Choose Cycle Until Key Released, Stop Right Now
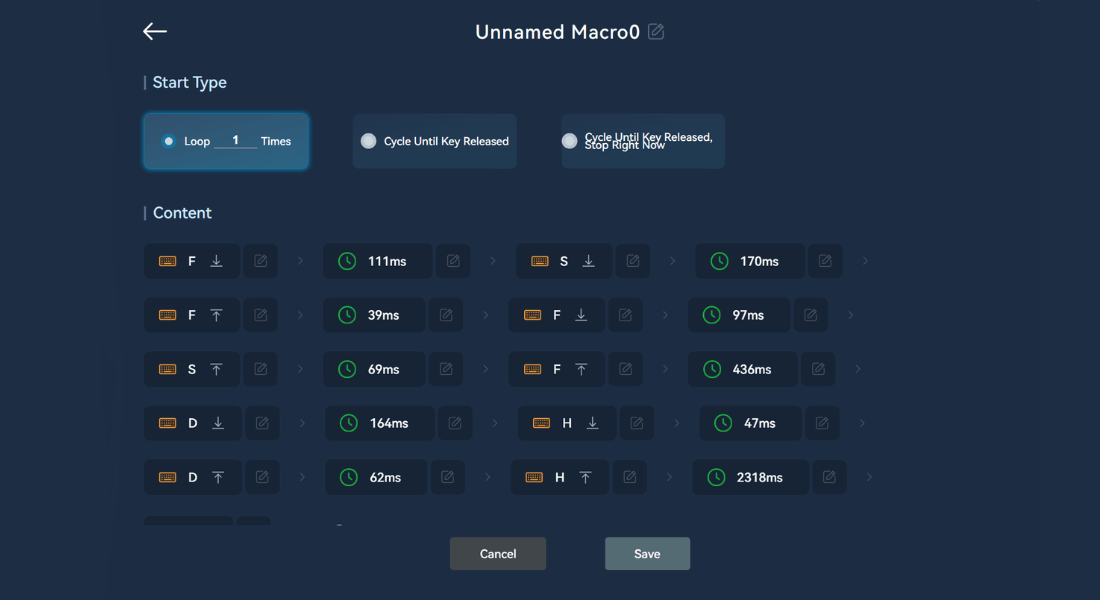1100x600 pixels. pos(570,141)
